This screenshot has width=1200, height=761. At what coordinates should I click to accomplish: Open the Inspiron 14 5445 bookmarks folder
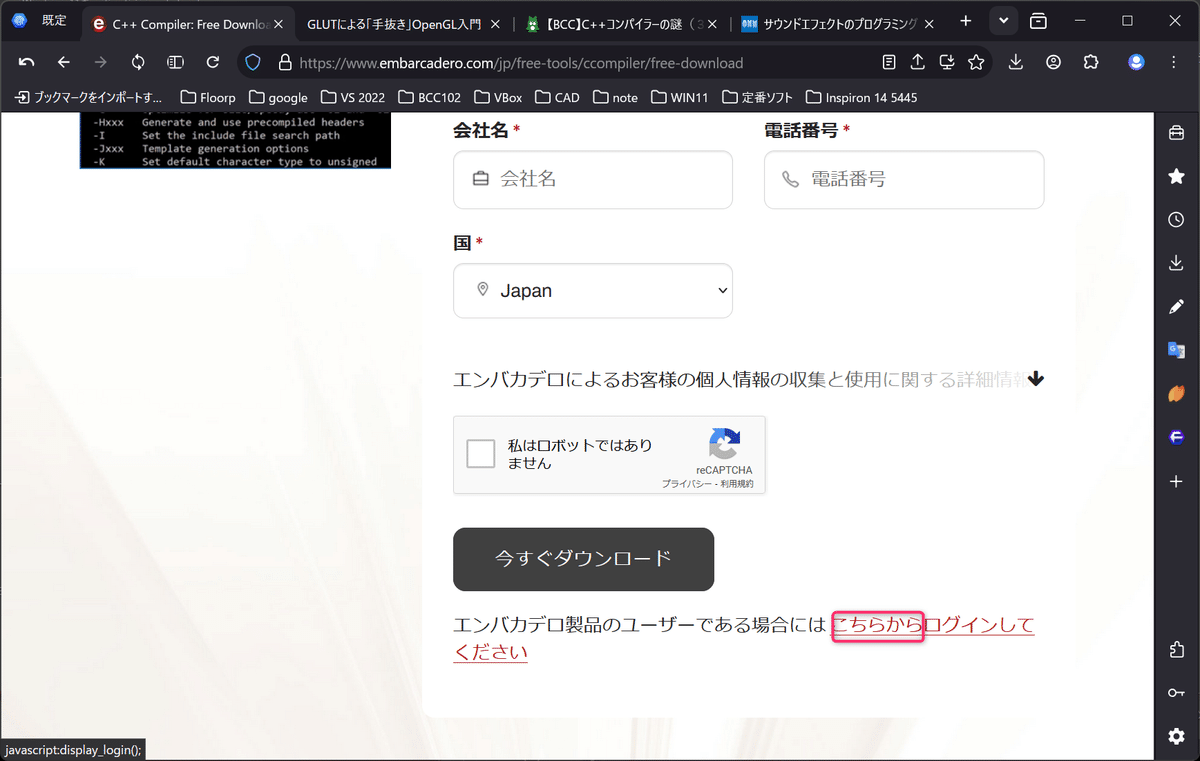click(861, 97)
